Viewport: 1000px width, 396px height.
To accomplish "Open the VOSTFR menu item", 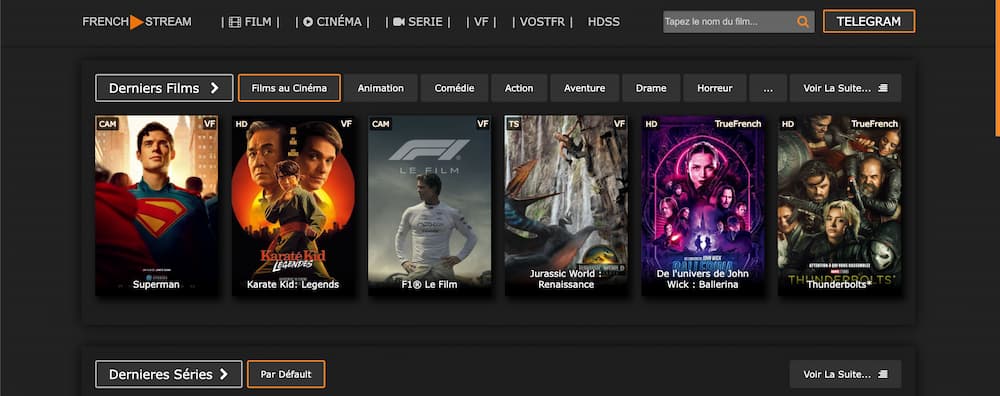I will [542, 22].
